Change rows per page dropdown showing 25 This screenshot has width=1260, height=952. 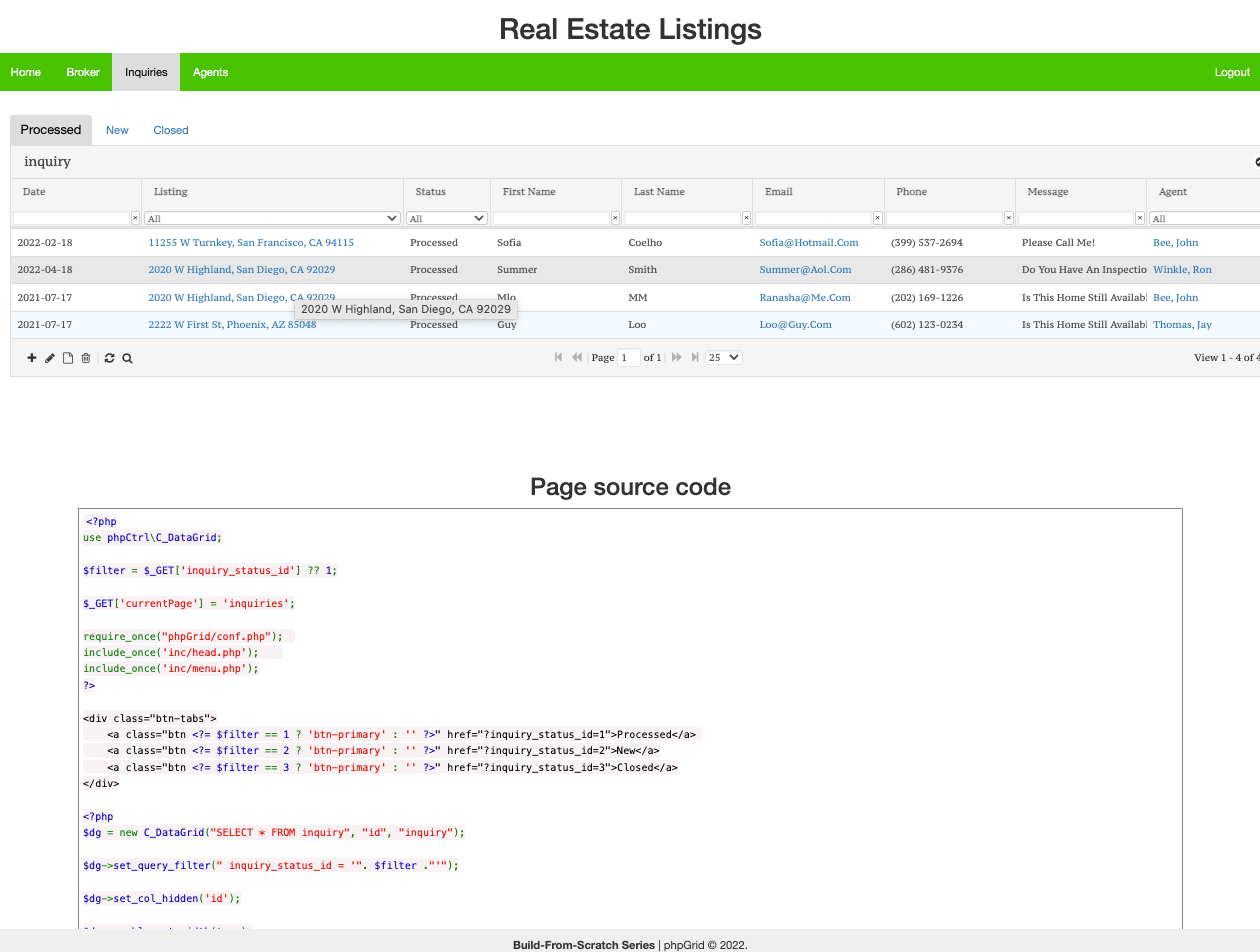tap(724, 357)
